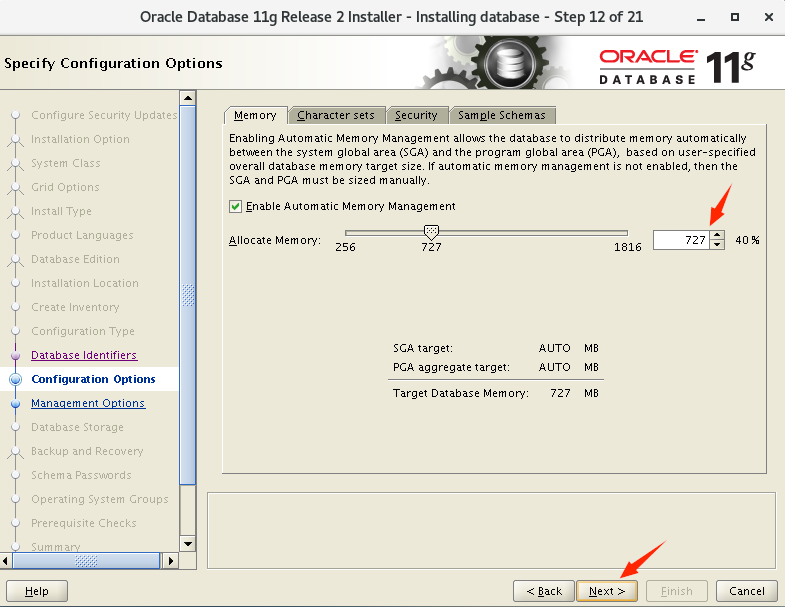Click the Configuration Options step bullet icon
The image size is (785, 607).
click(16, 379)
